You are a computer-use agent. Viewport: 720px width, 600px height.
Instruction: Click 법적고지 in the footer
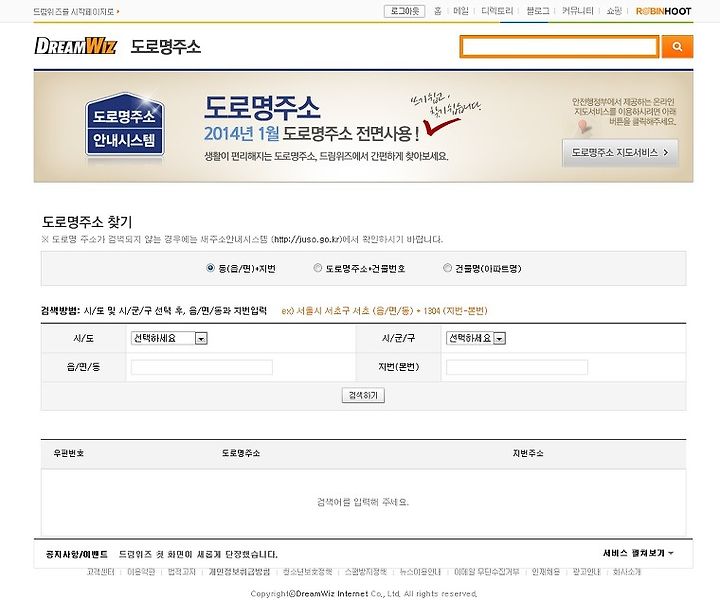[182, 572]
